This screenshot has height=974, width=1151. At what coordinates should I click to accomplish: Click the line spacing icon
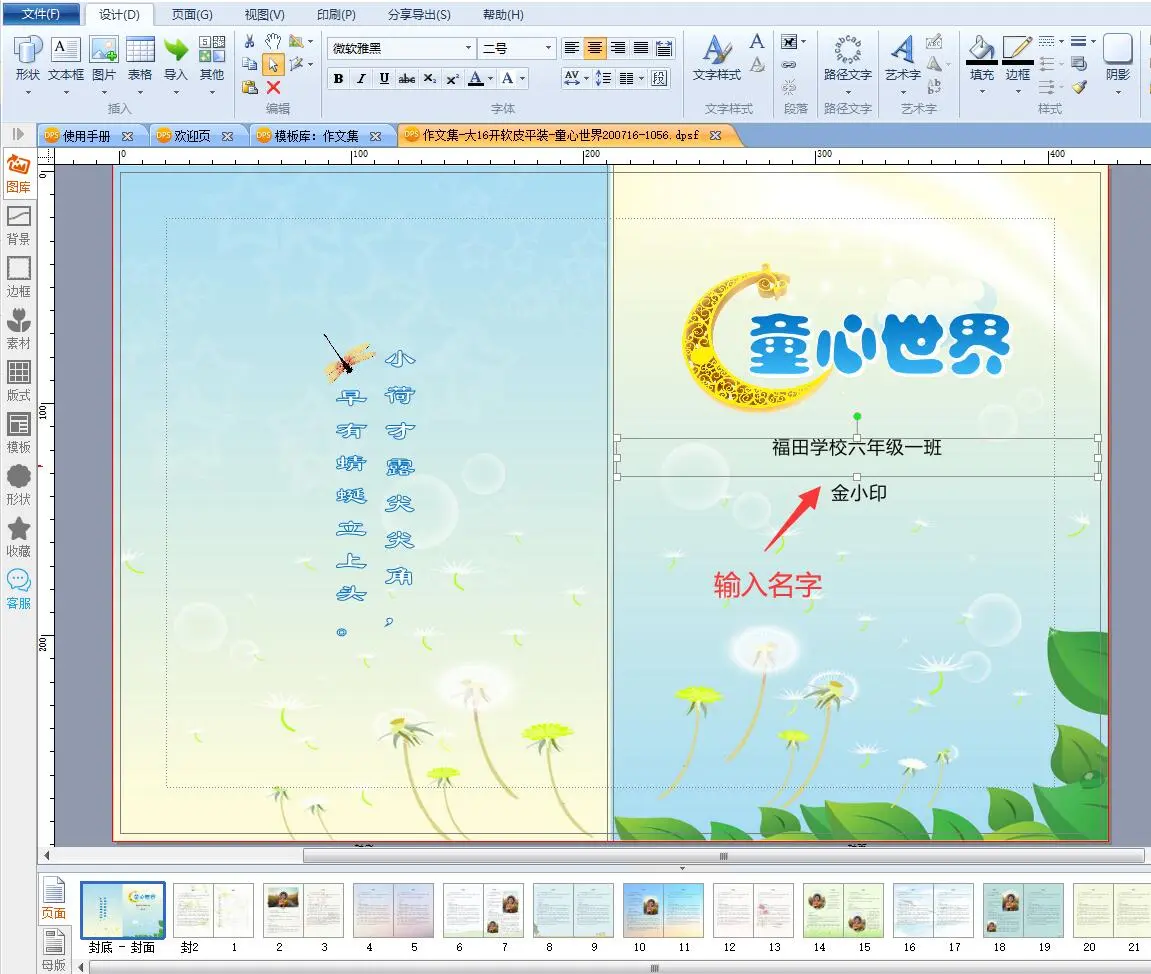click(x=603, y=78)
